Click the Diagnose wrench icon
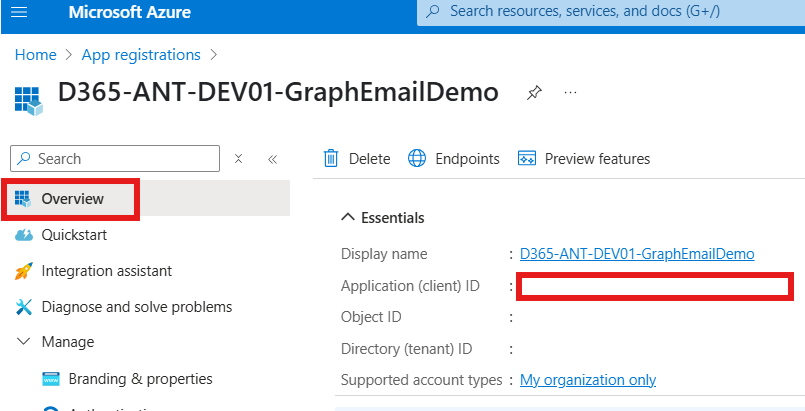The width and height of the screenshot is (805, 411). click(x=24, y=307)
